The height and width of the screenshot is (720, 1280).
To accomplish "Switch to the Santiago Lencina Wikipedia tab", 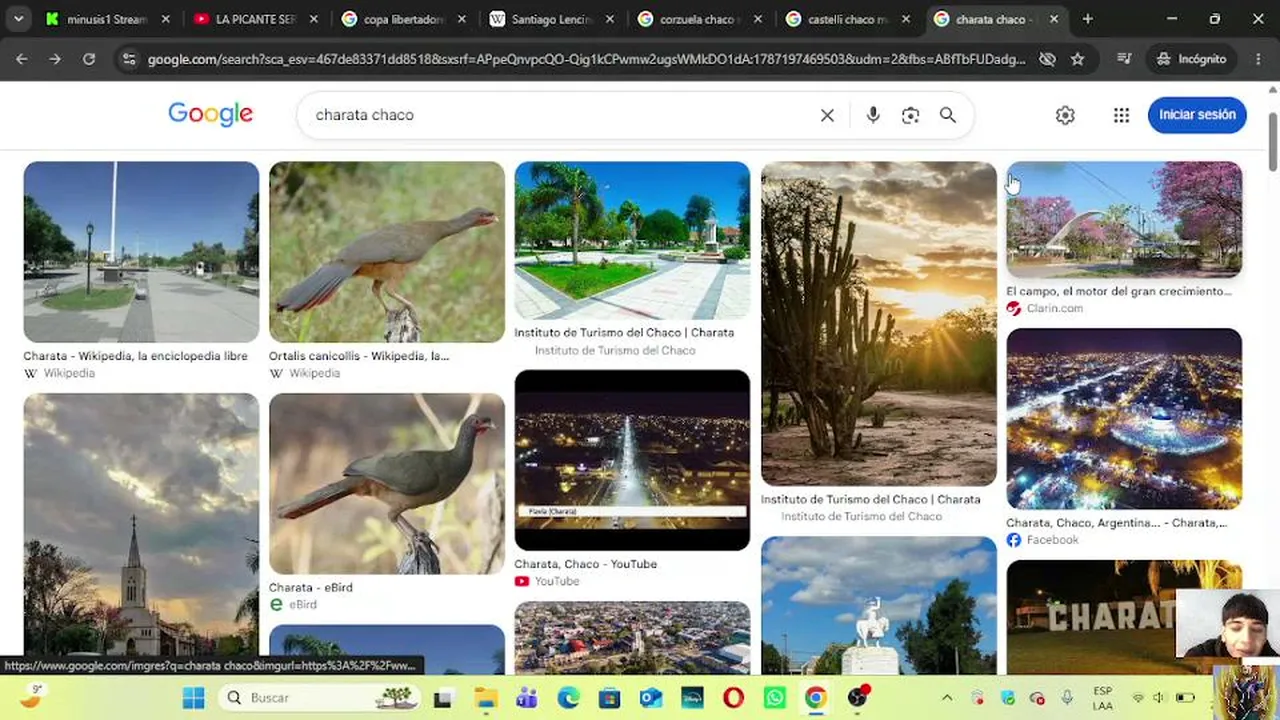I will pyautogui.click(x=551, y=19).
